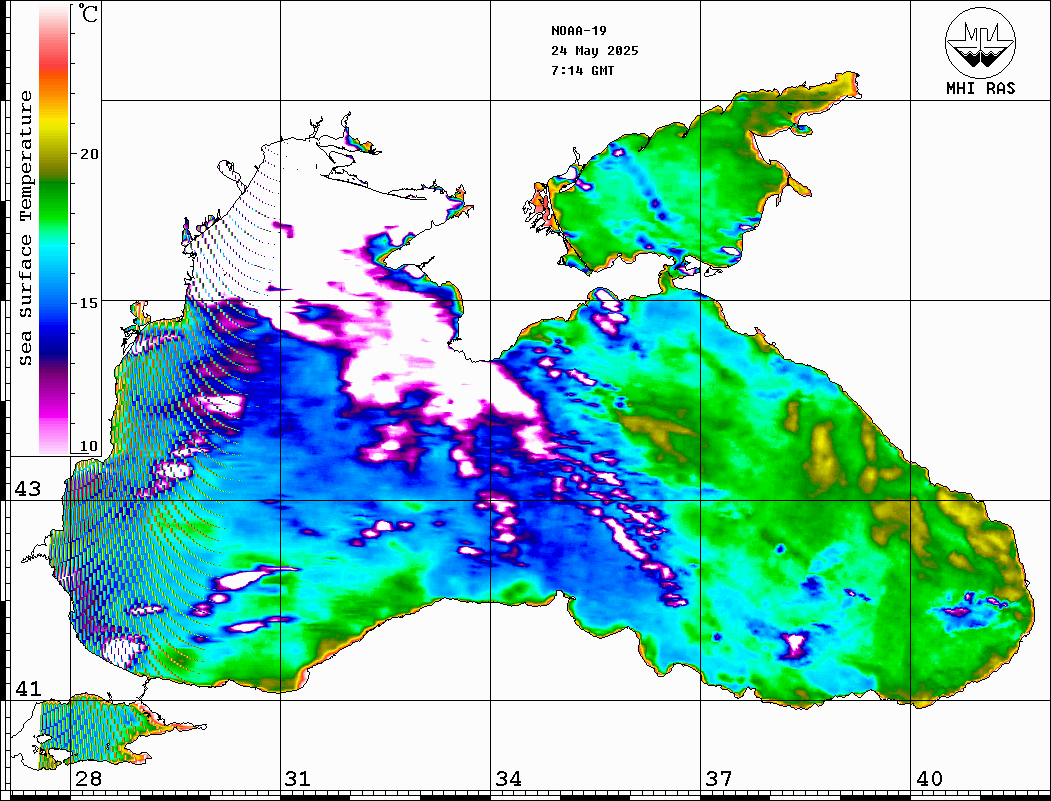
Task: Click the 10 tick on the temperature scale
Action: click(88, 446)
